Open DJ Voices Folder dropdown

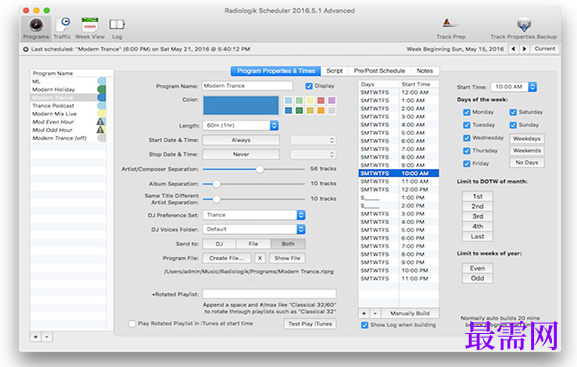(254, 229)
